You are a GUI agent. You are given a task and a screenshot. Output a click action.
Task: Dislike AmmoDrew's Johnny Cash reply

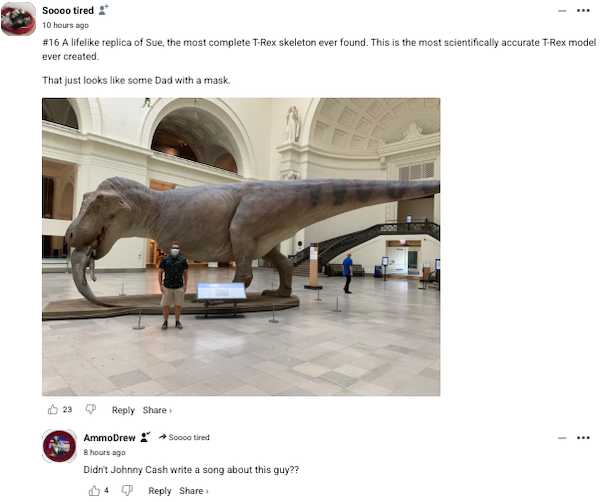(x=127, y=491)
